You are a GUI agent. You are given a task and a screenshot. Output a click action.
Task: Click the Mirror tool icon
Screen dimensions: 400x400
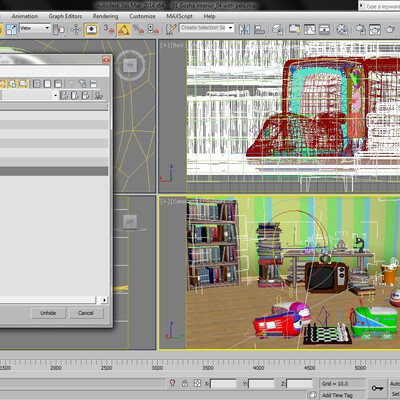pos(244,30)
